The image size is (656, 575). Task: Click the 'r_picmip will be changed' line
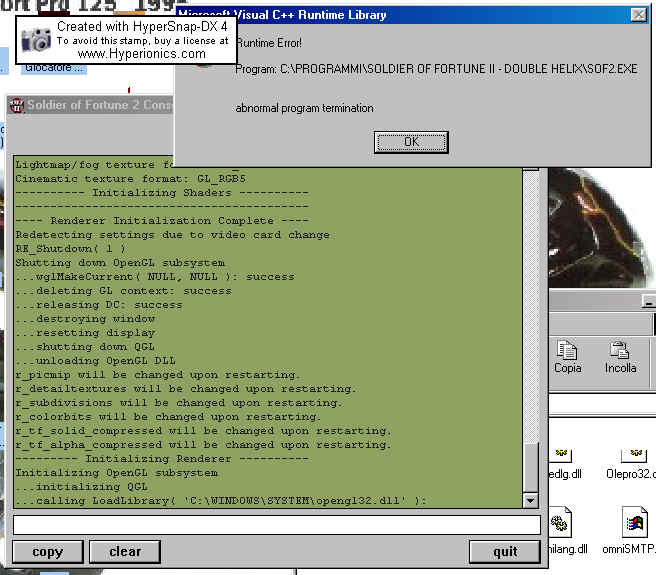pyautogui.click(x=157, y=375)
